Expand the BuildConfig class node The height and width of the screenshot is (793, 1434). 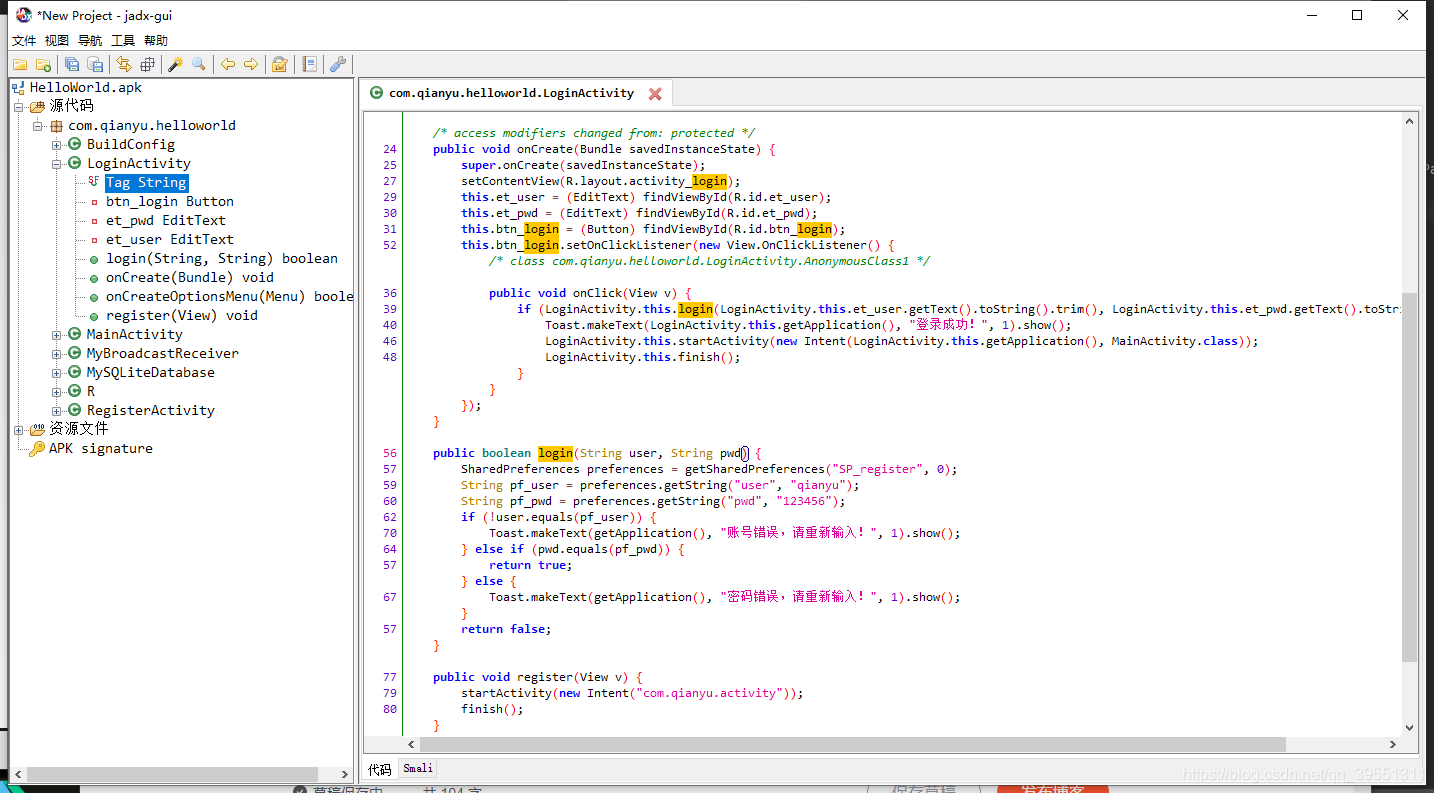57,145
